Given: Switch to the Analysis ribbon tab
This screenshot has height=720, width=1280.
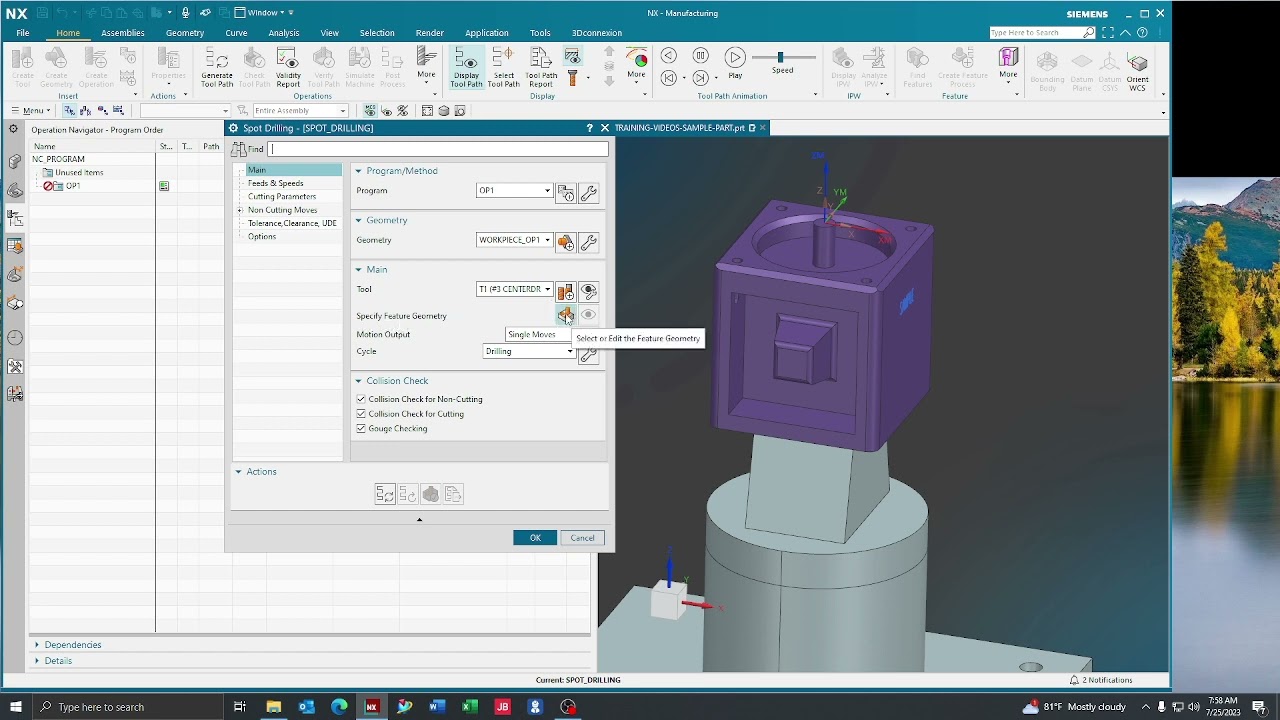Looking at the screenshot, I should coord(283,33).
